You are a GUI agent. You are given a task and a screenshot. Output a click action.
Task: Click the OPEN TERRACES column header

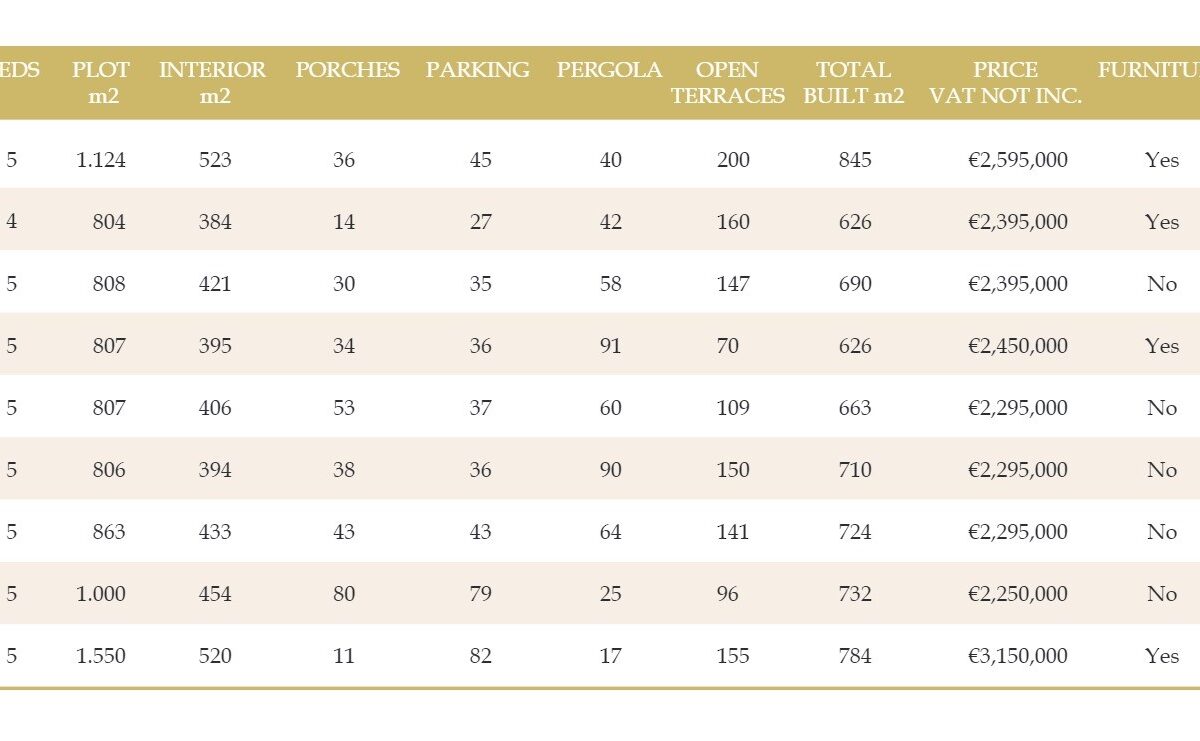728,83
